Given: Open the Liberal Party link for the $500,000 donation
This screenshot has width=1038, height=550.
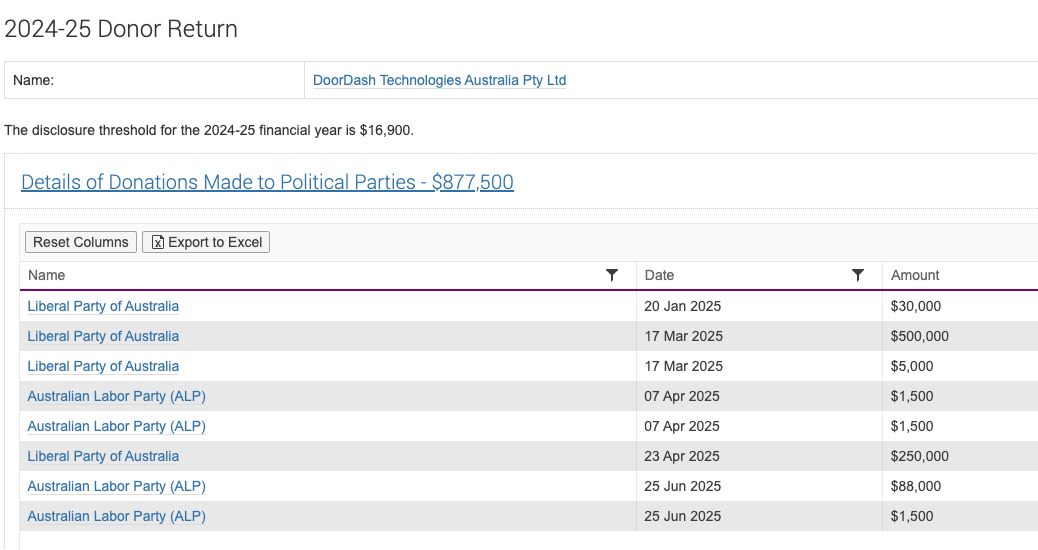Looking at the screenshot, I should (103, 336).
